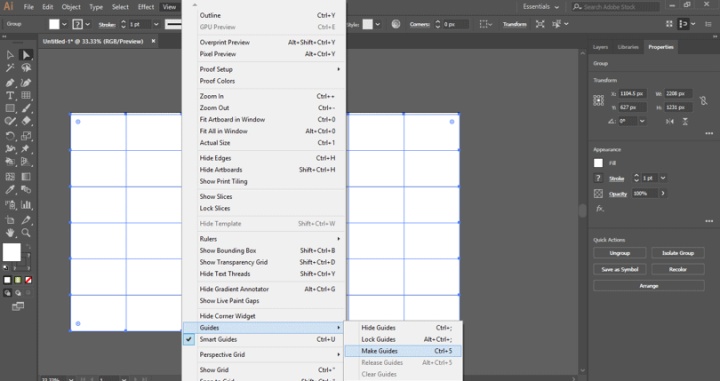
Task: Choose Hide Guides from the submenu
Action: [x=403, y=328]
